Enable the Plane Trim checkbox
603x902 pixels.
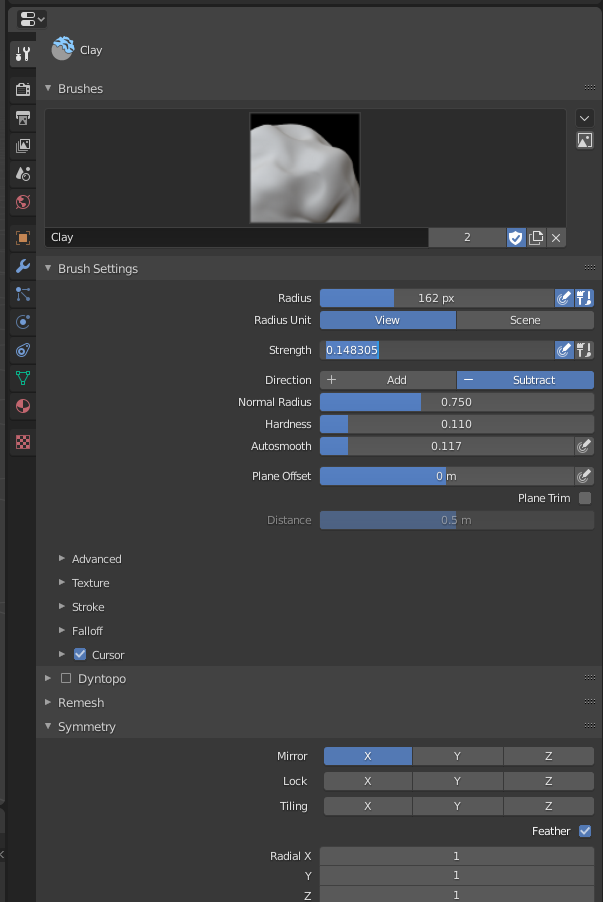click(x=585, y=498)
